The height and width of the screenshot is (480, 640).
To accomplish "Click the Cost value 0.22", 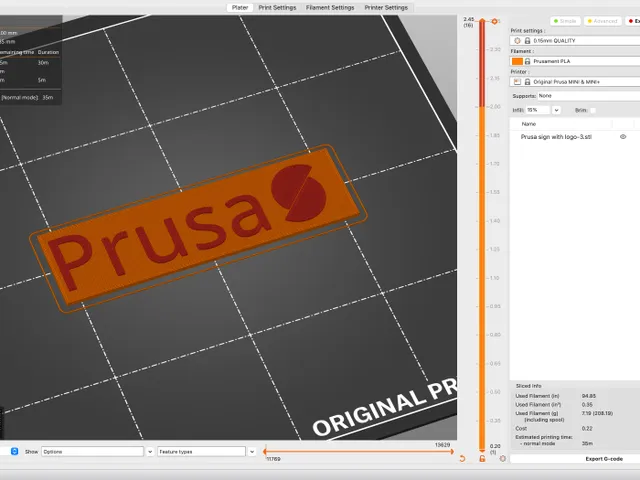I will tap(587, 428).
